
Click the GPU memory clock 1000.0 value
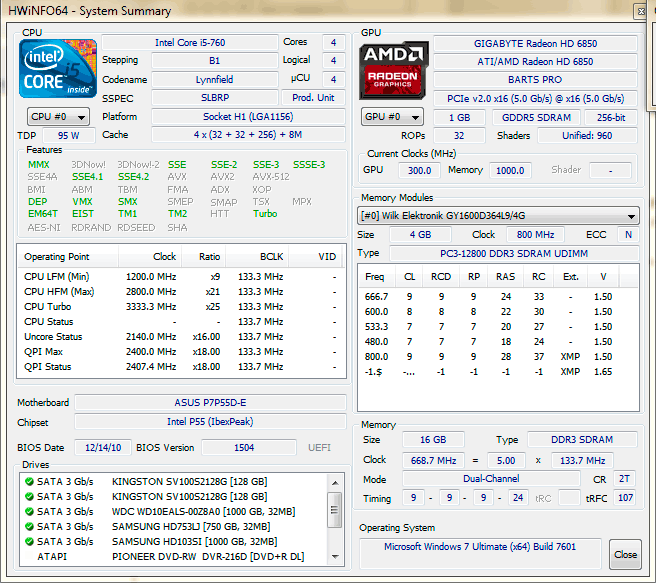click(x=510, y=171)
